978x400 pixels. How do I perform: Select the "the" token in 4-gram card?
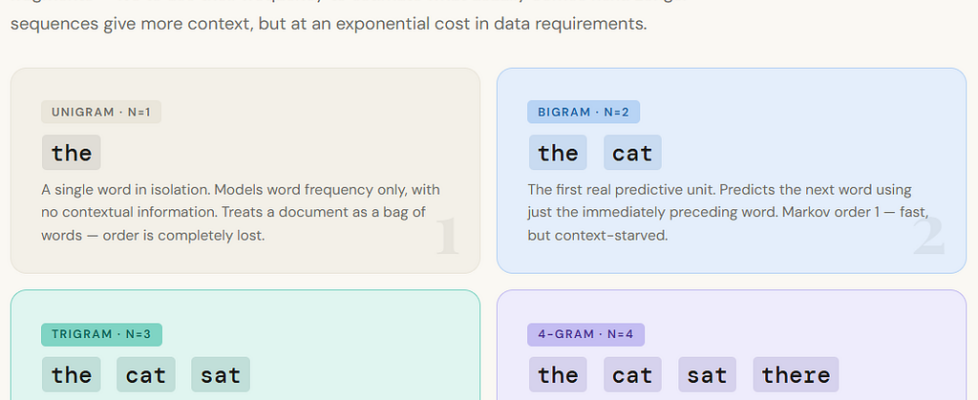pos(558,375)
